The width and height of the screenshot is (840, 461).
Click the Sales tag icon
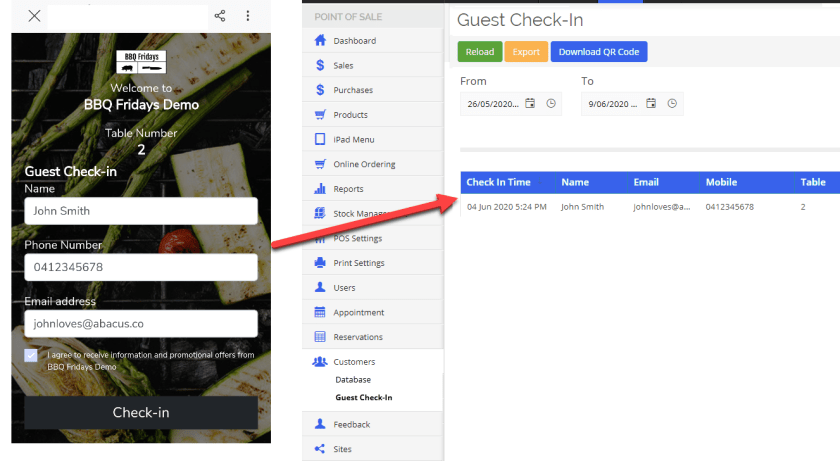click(x=320, y=65)
